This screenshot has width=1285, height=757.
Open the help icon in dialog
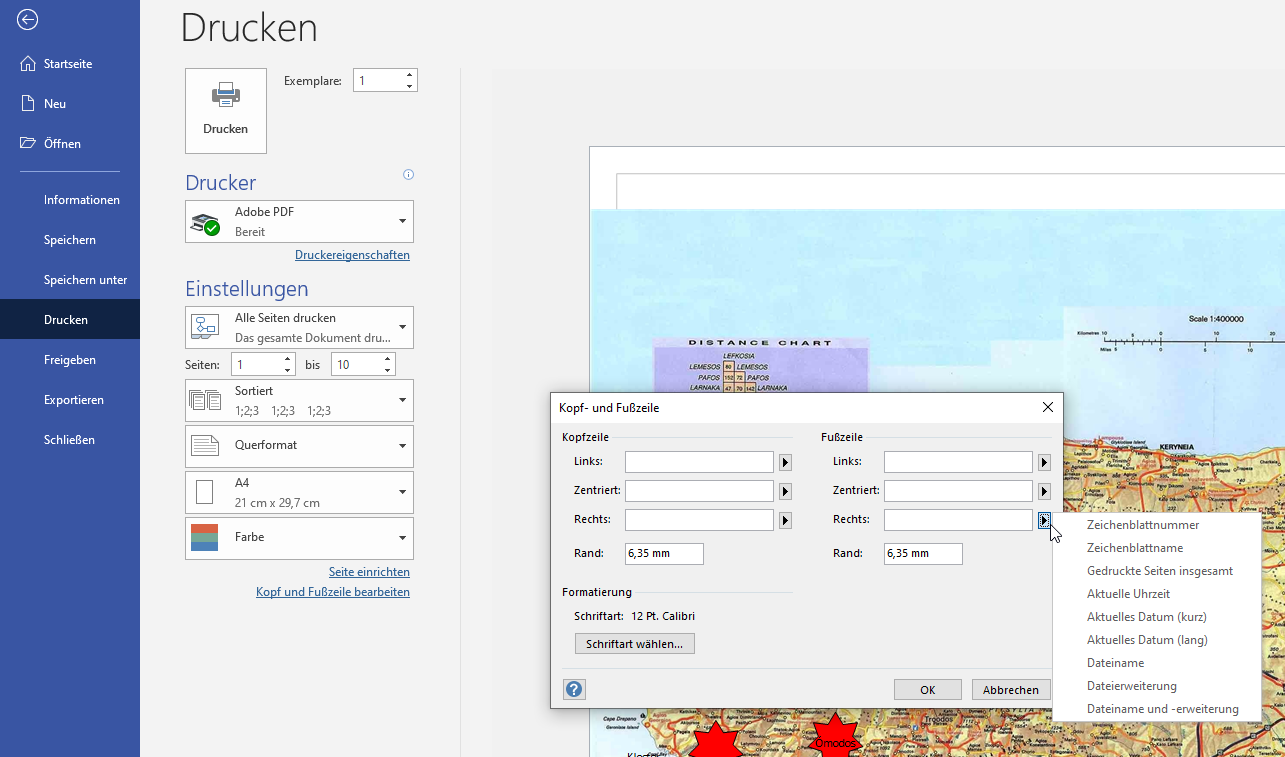(x=574, y=689)
